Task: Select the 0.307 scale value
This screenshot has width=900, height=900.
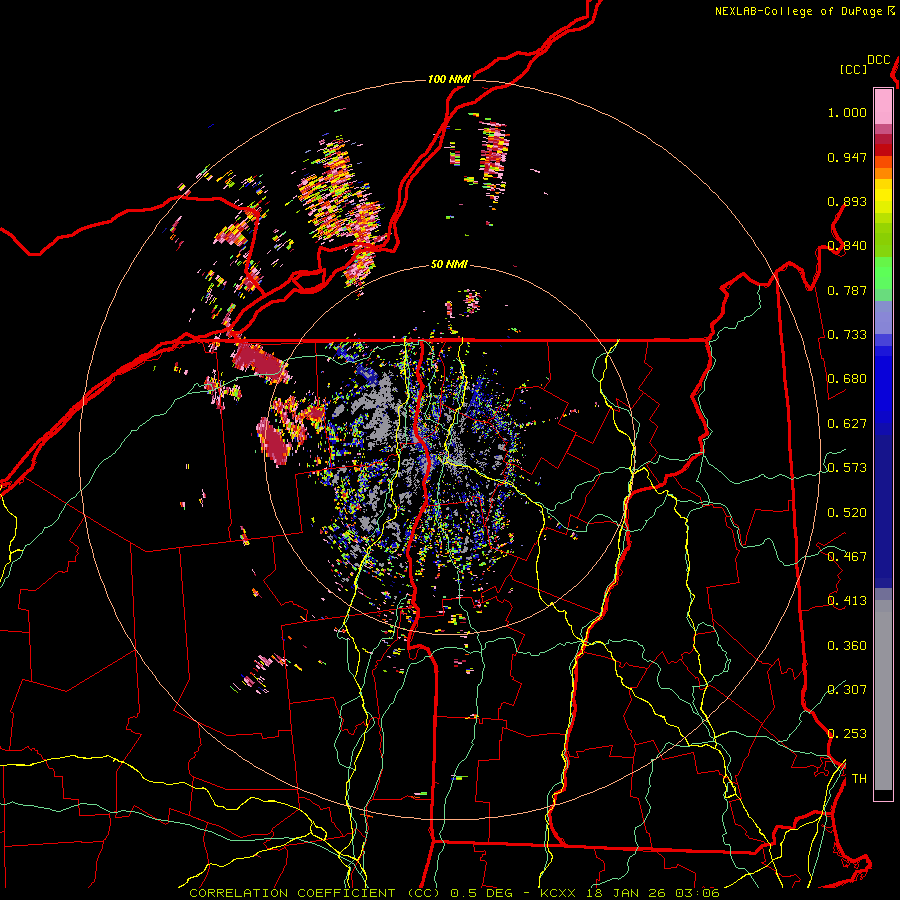Action: (x=847, y=690)
